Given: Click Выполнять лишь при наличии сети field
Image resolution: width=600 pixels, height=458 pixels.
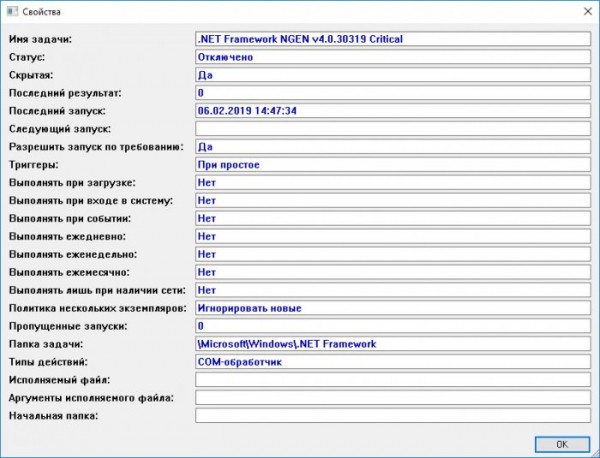Looking at the screenshot, I should click(x=393, y=290).
